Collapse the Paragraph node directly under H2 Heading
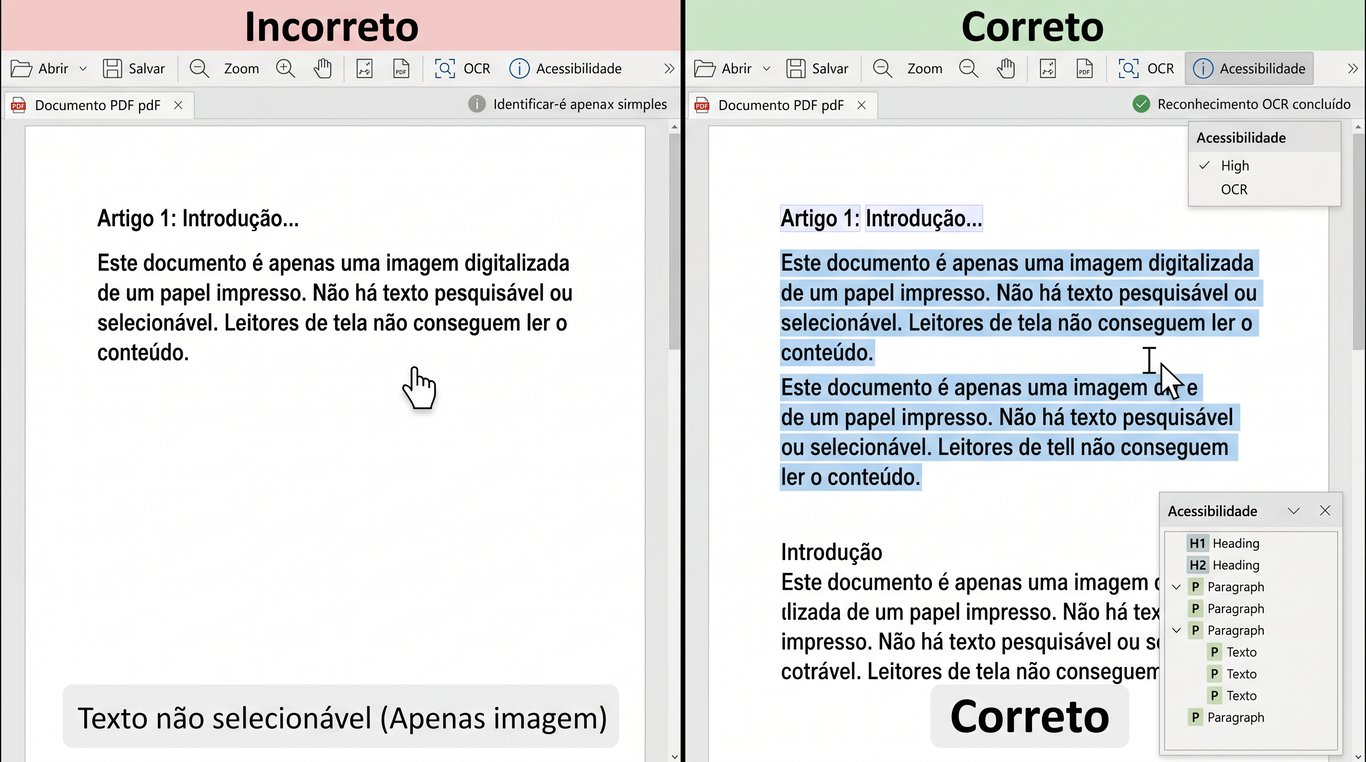The height and width of the screenshot is (762, 1366). coord(1177,587)
